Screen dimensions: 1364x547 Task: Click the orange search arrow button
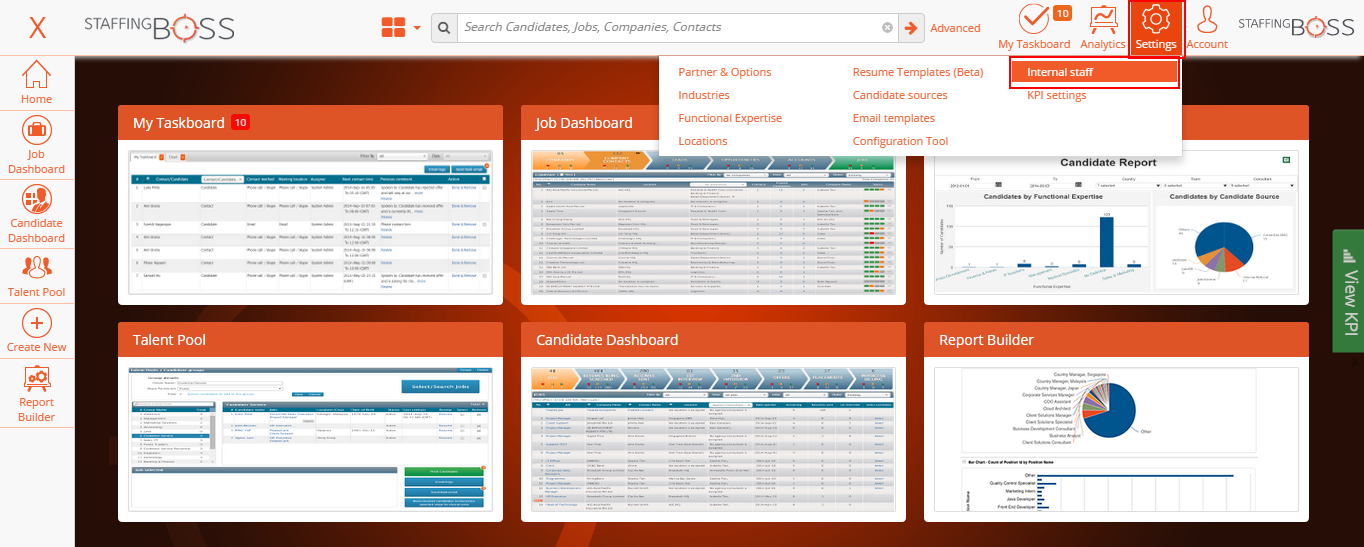tap(911, 28)
